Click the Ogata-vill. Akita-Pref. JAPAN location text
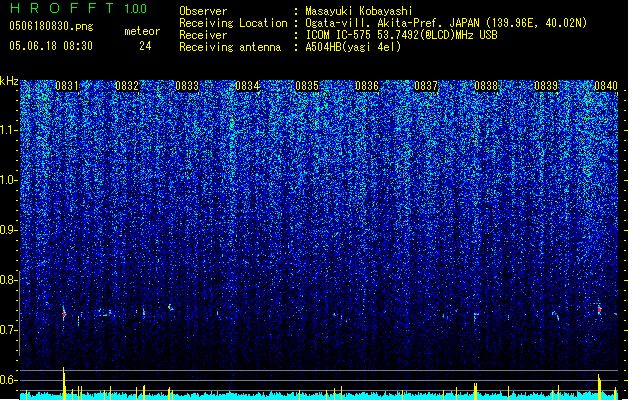 [446, 23]
